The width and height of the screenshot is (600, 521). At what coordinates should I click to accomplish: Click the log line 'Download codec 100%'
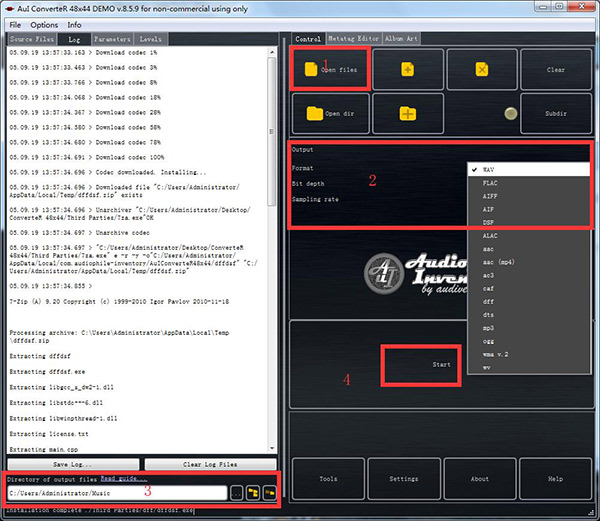87,157
